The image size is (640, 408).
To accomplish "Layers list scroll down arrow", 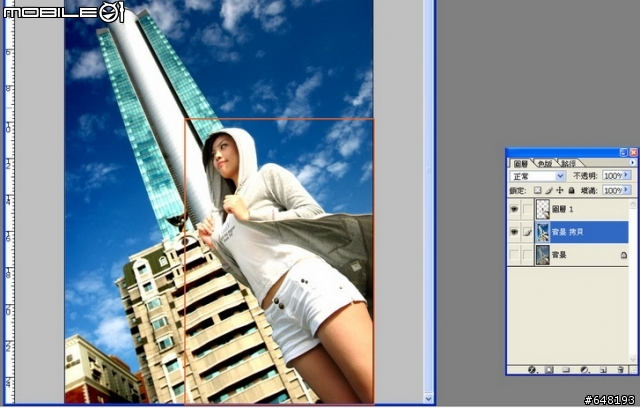I will pos(633,358).
